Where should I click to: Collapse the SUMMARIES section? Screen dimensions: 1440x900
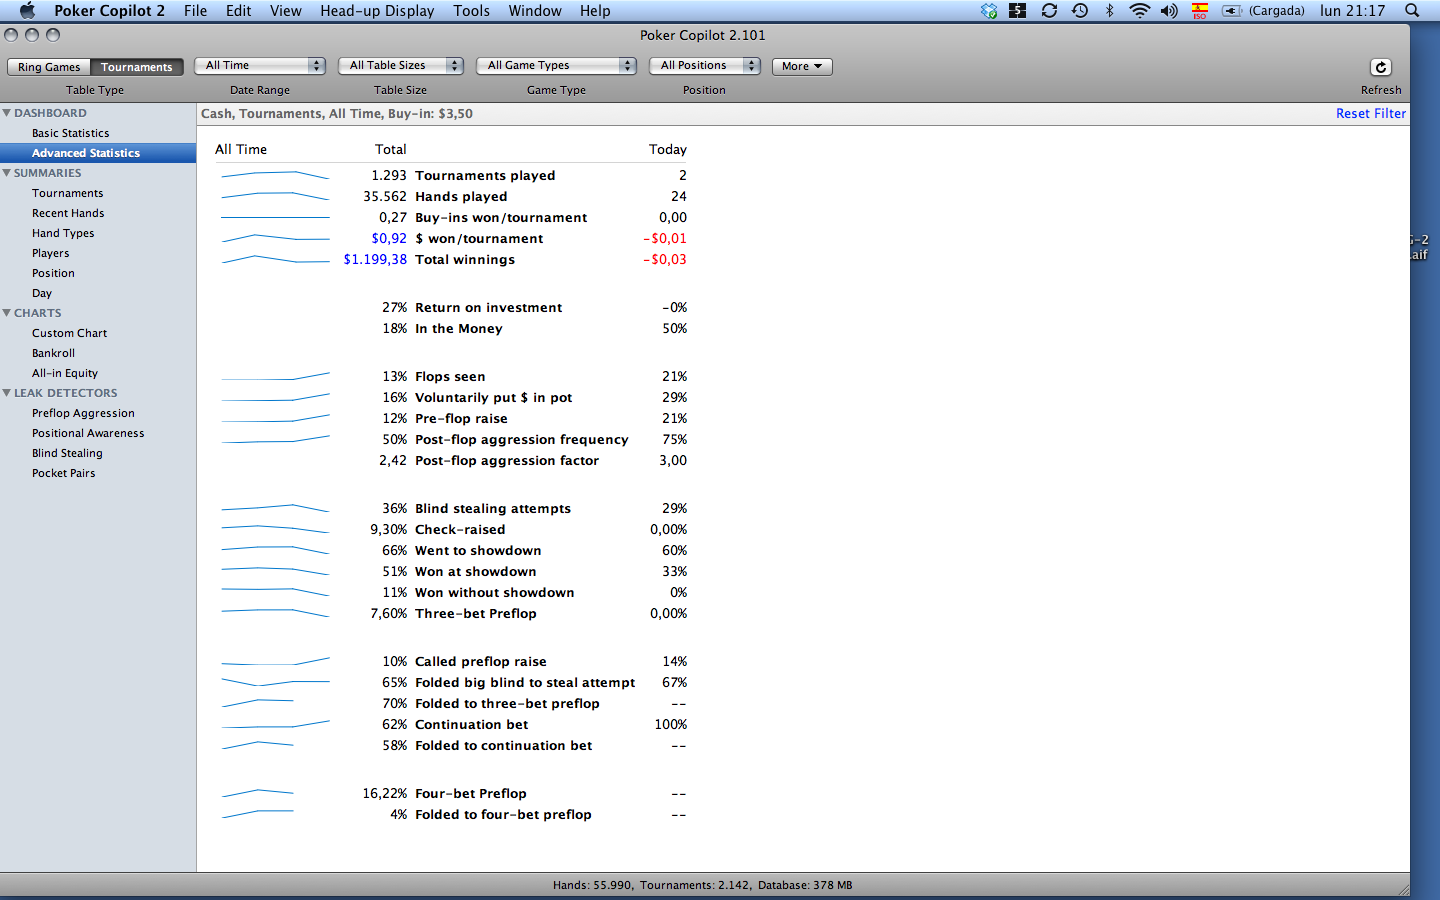pos(7,173)
